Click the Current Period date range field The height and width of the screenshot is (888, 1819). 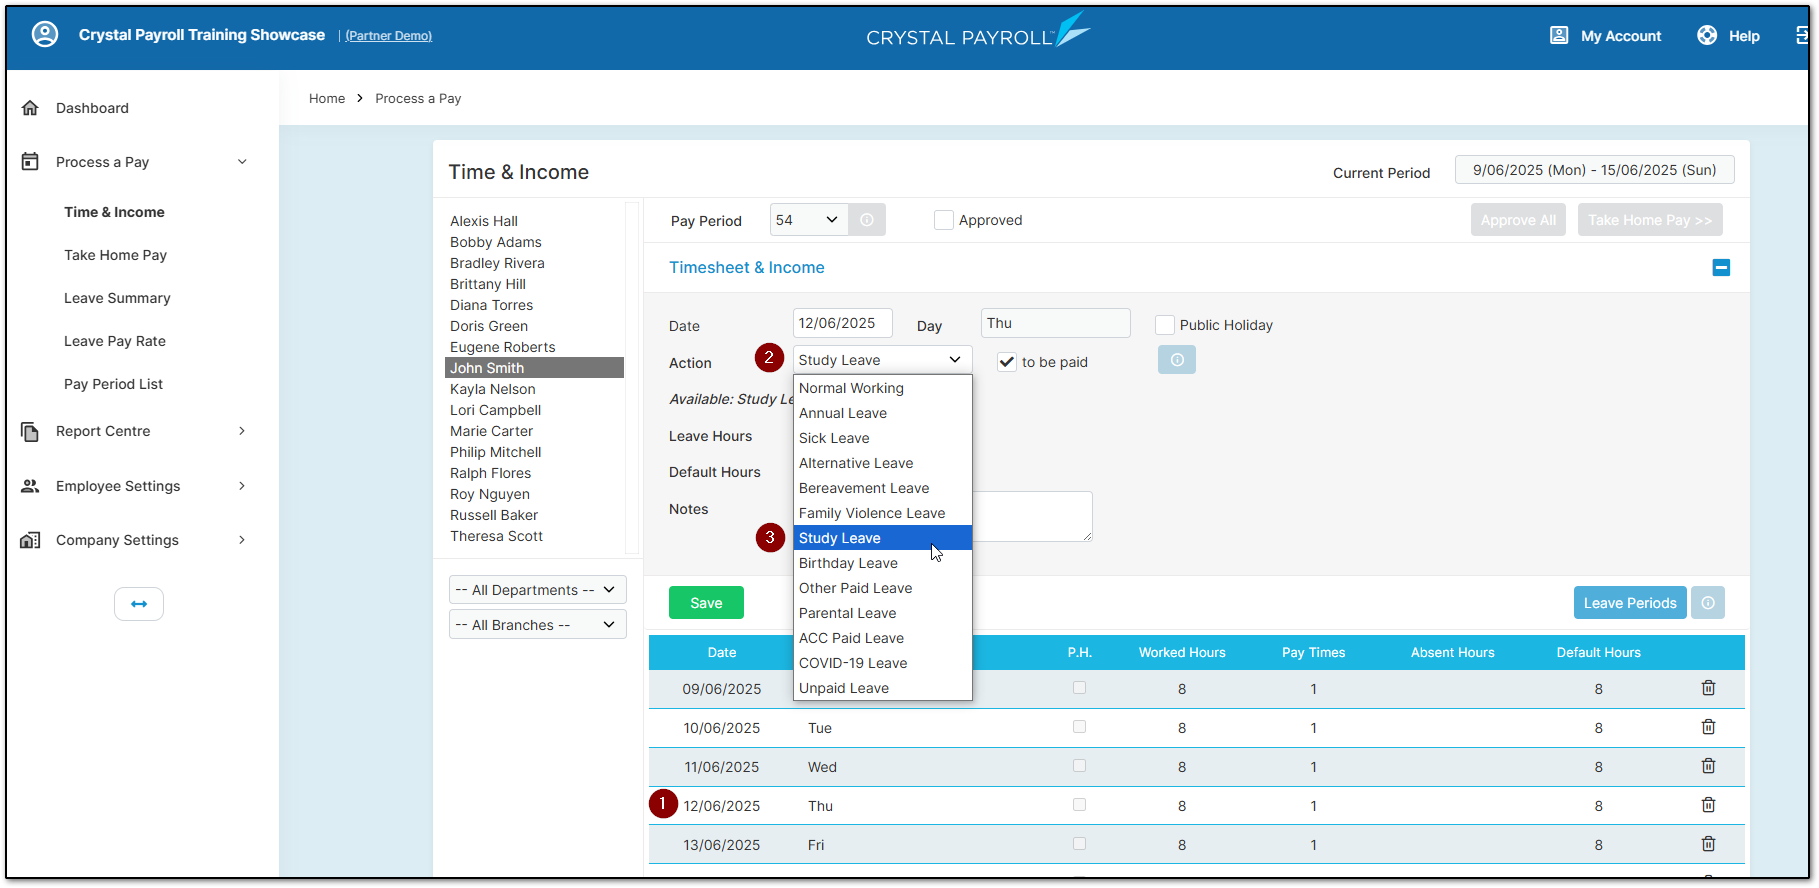point(1595,170)
